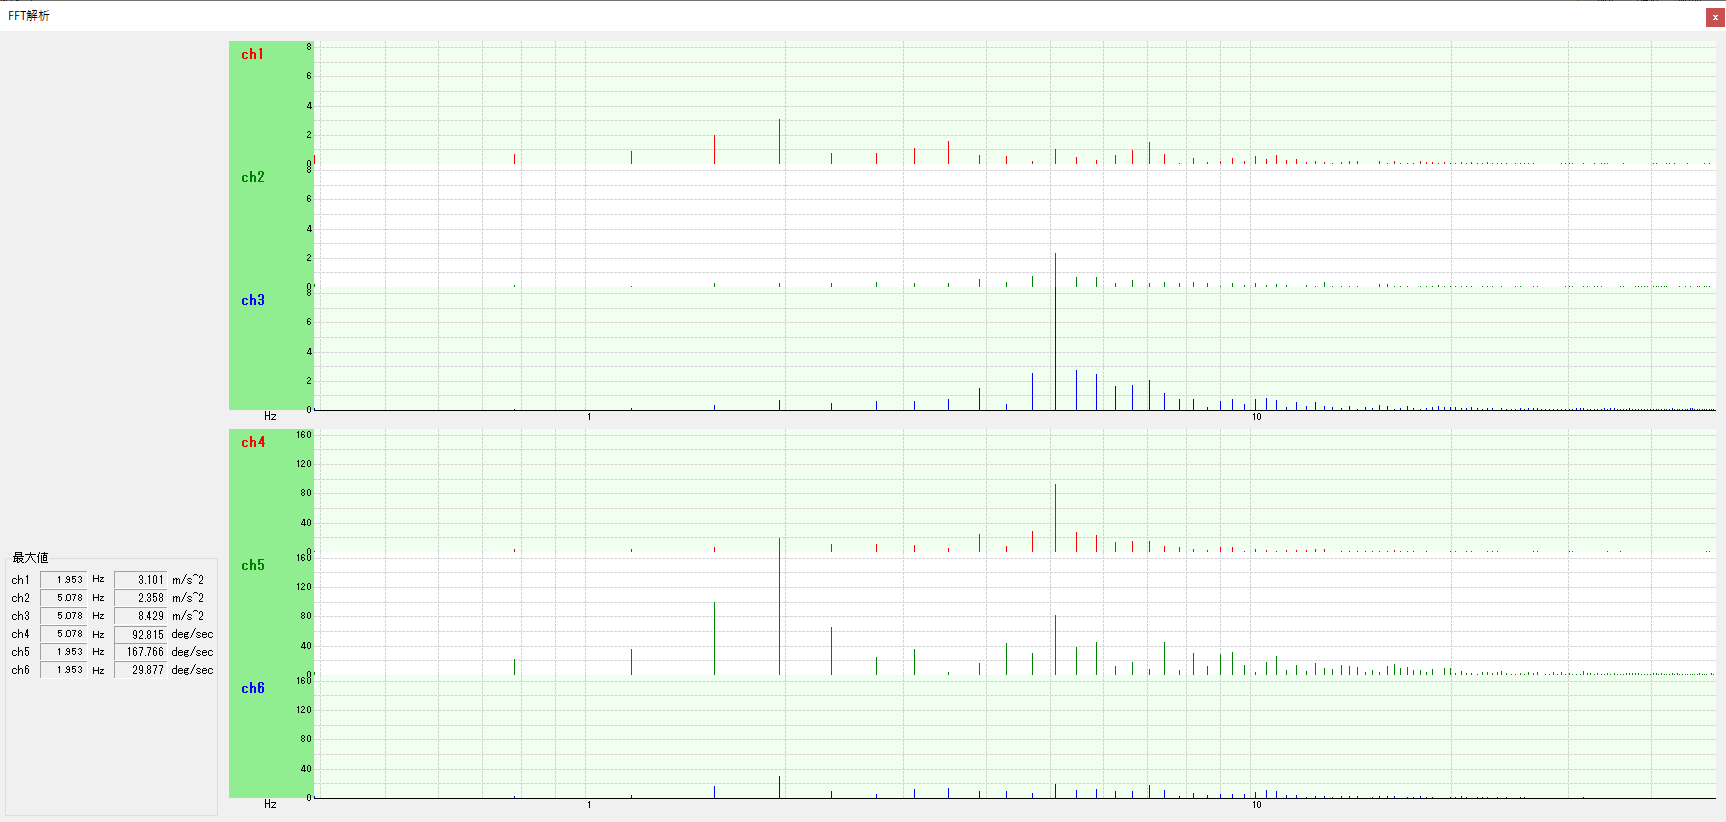Click the blue ch6 graph label
This screenshot has width=1726, height=822.
[x=253, y=688]
